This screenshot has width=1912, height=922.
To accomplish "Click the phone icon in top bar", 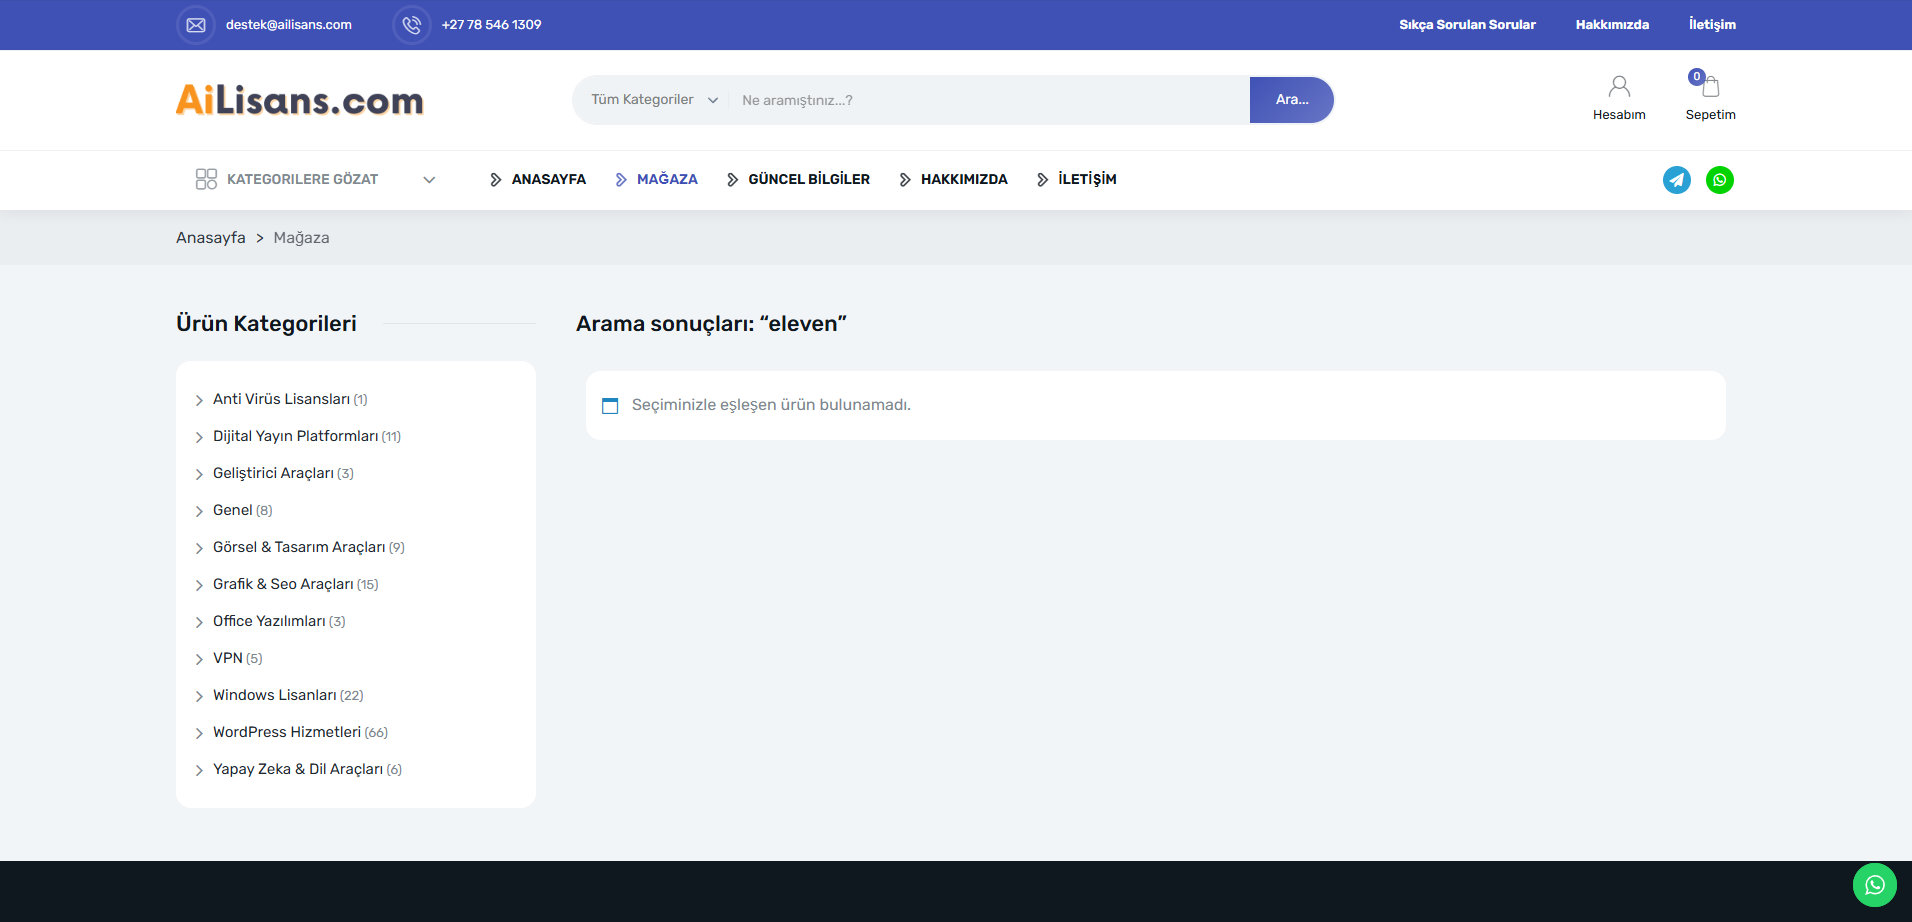I will click(x=412, y=25).
